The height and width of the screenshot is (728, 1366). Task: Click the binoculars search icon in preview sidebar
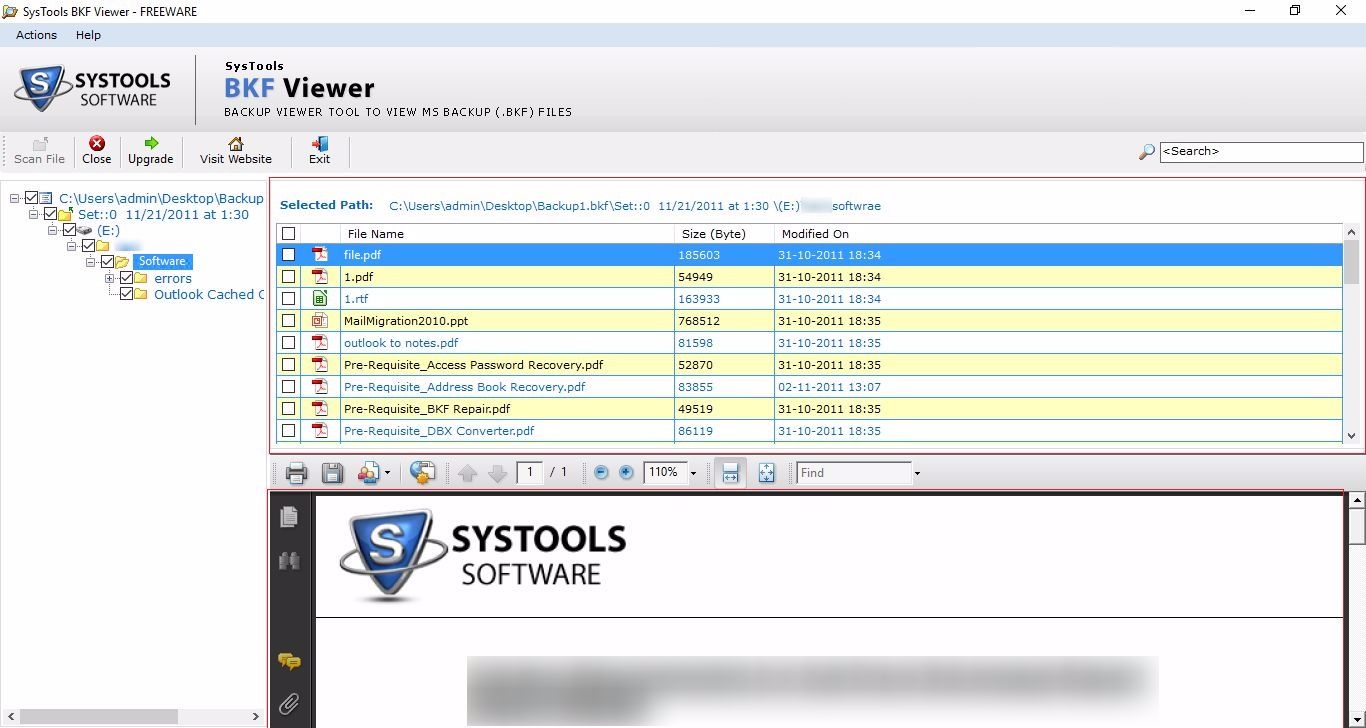tap(289, 561)
